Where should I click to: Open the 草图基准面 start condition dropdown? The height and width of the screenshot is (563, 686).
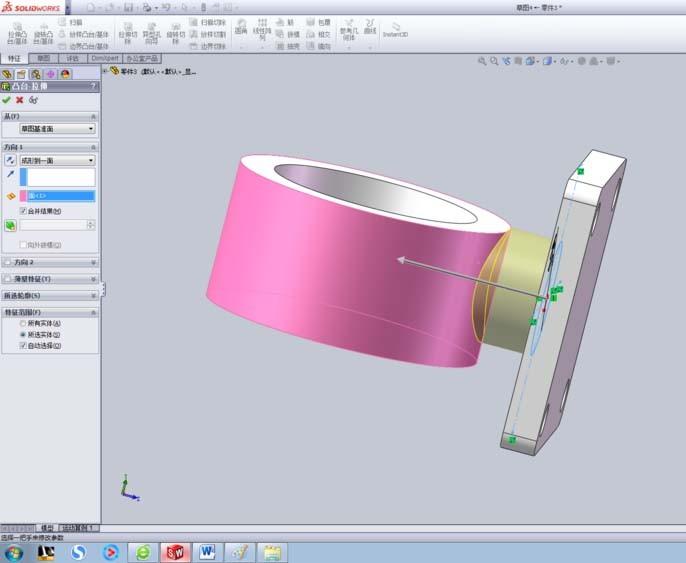point(57,129)
